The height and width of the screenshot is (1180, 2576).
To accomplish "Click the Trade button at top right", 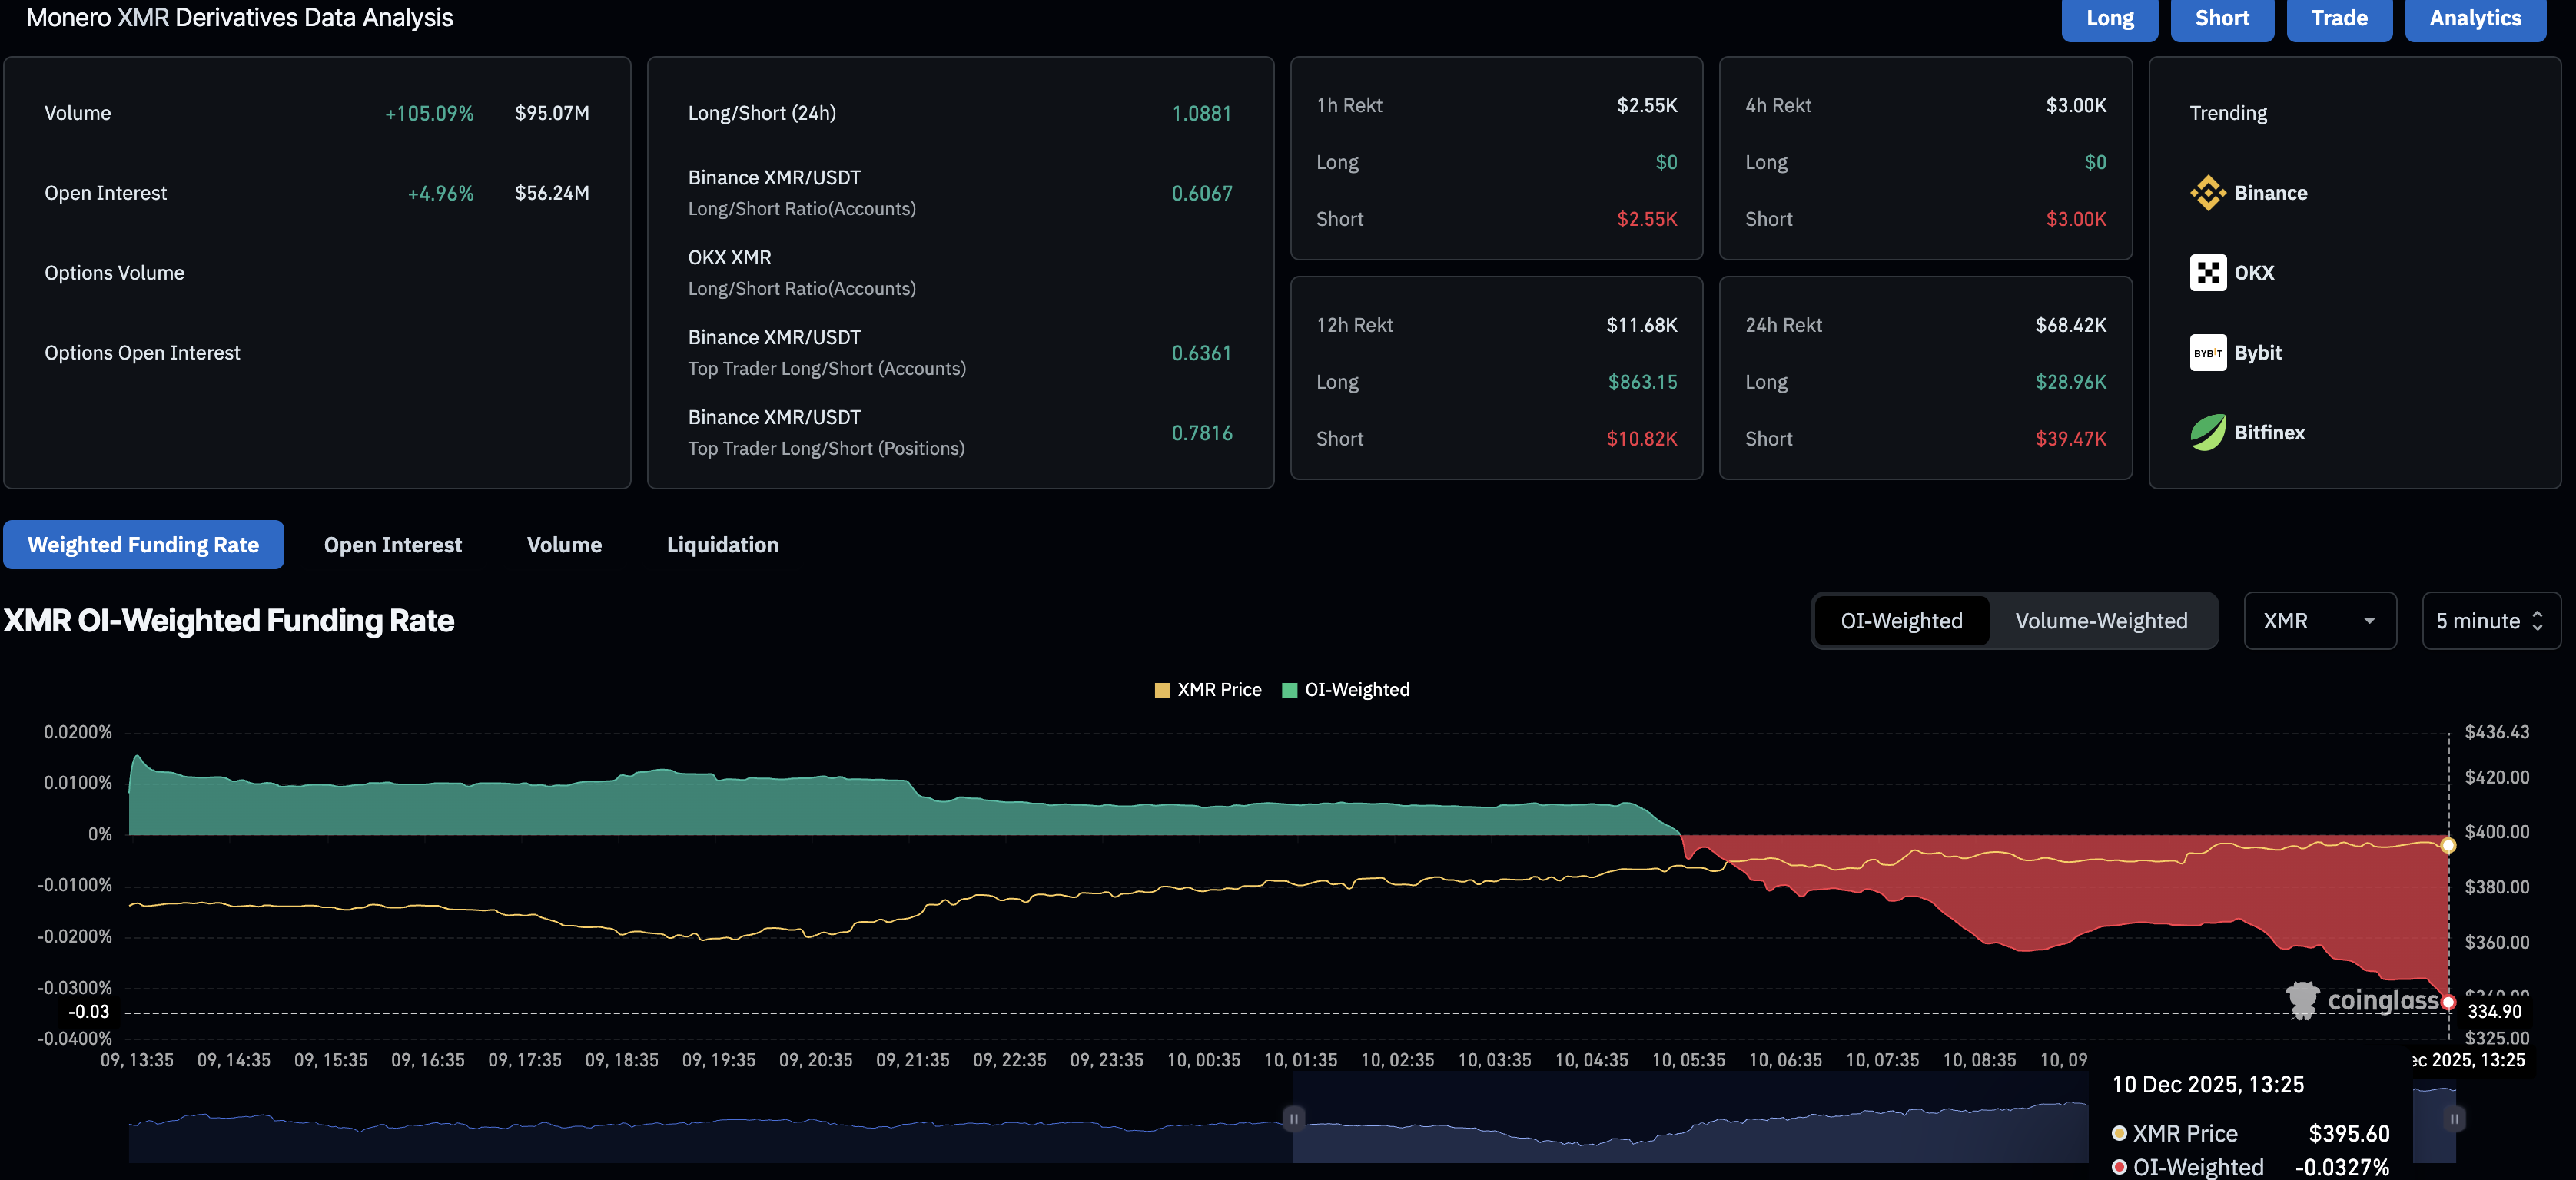I will [x=2339, y=18].
